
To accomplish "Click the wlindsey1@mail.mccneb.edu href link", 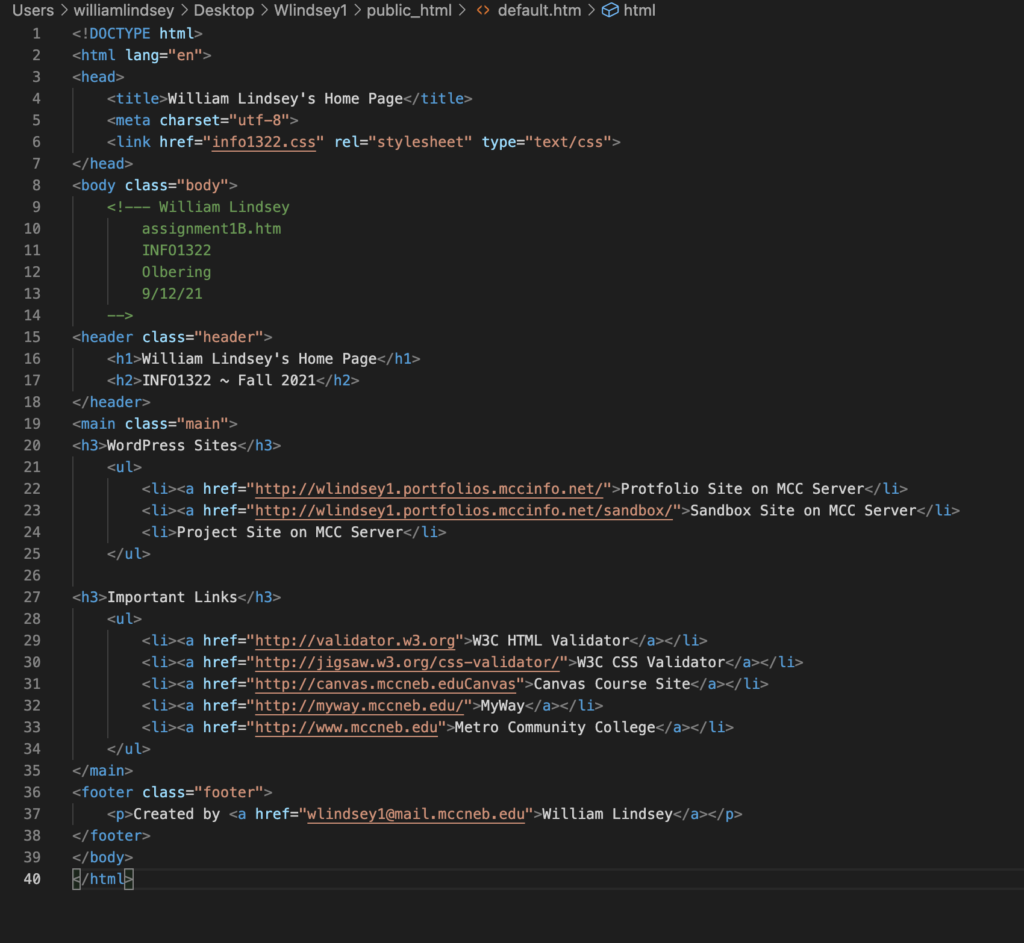I will 416,814.
